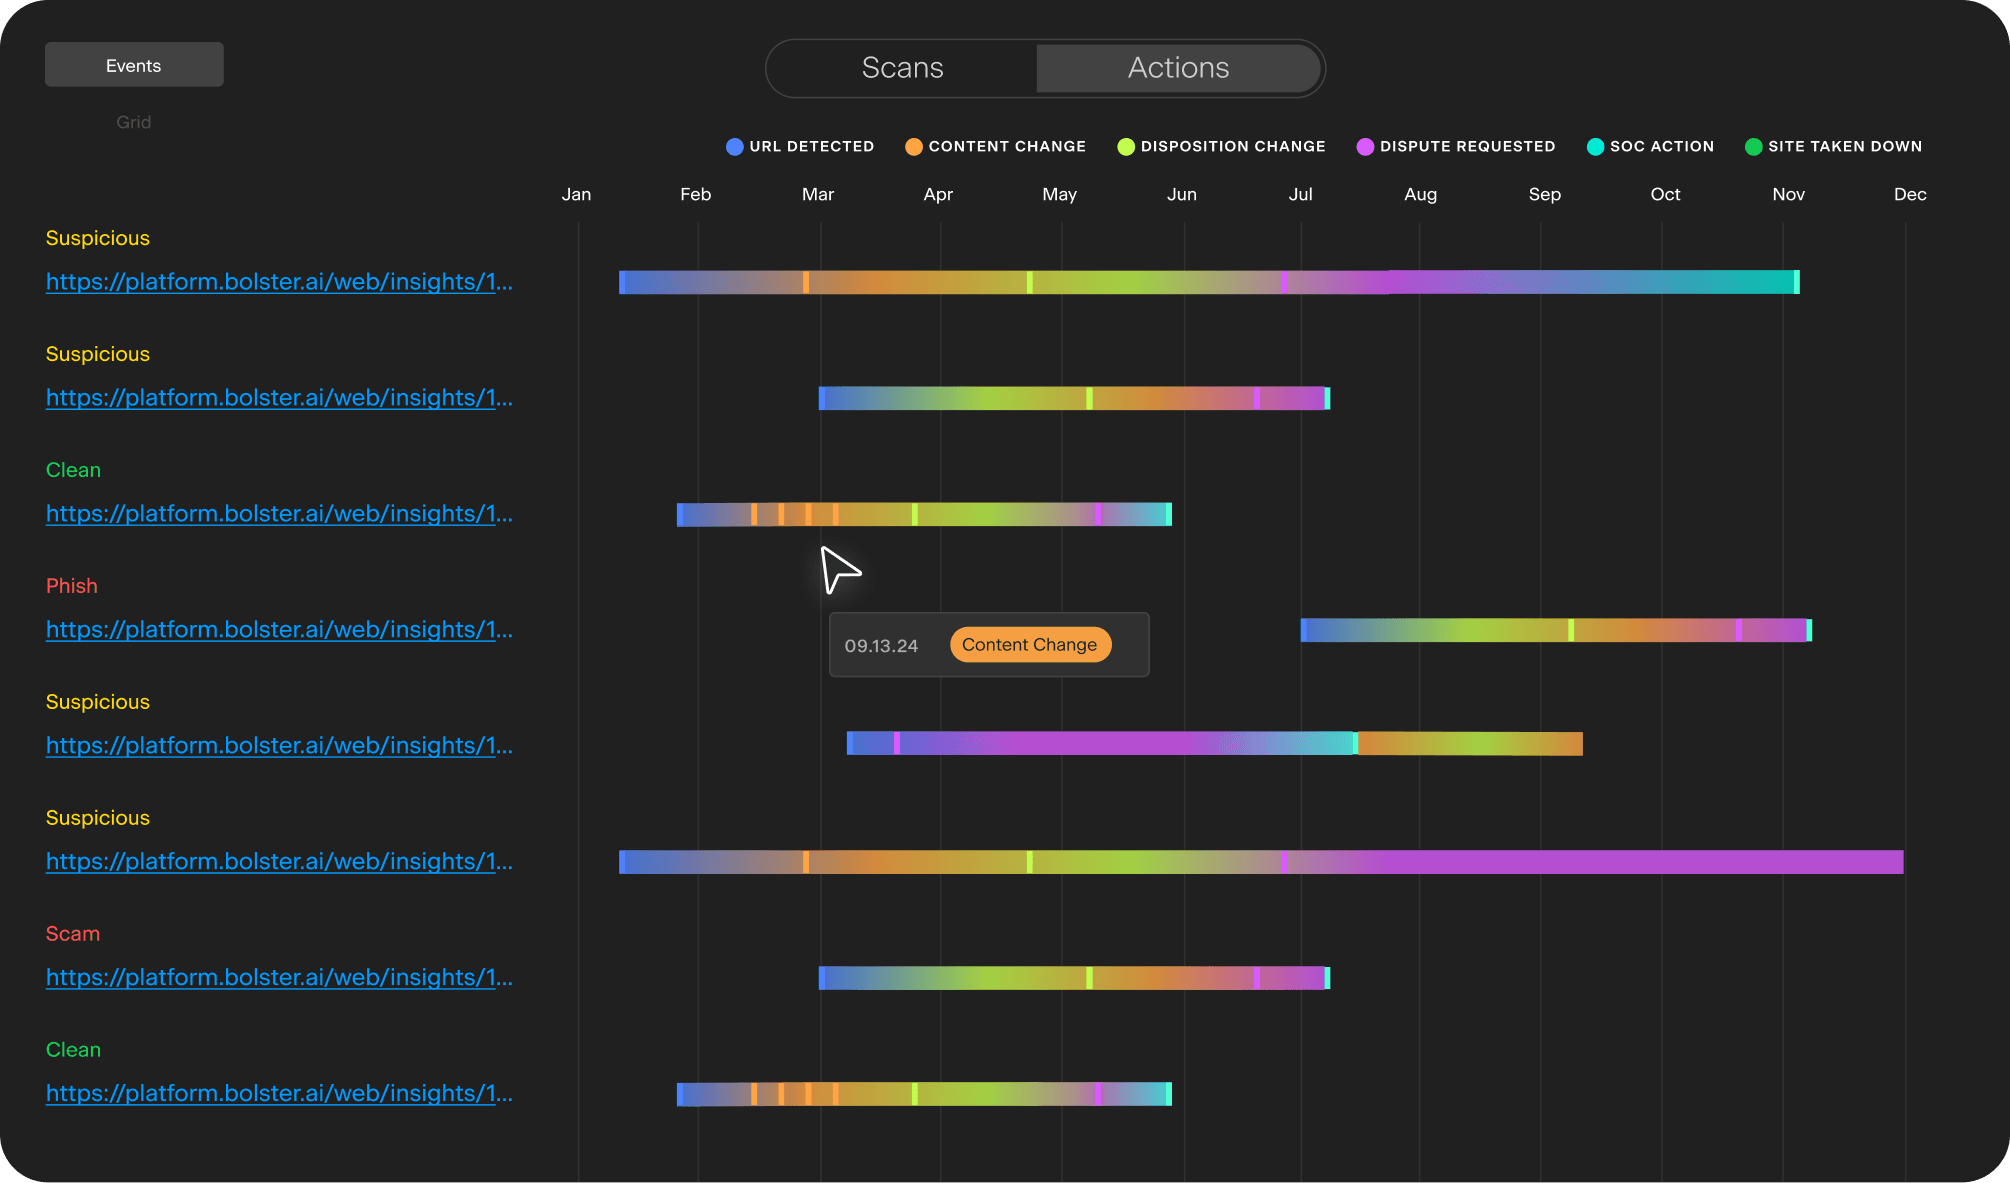Click the long purple segment in sixth row
Viewport: 2010px width, 1183px height.
(x=1600, y=862)
